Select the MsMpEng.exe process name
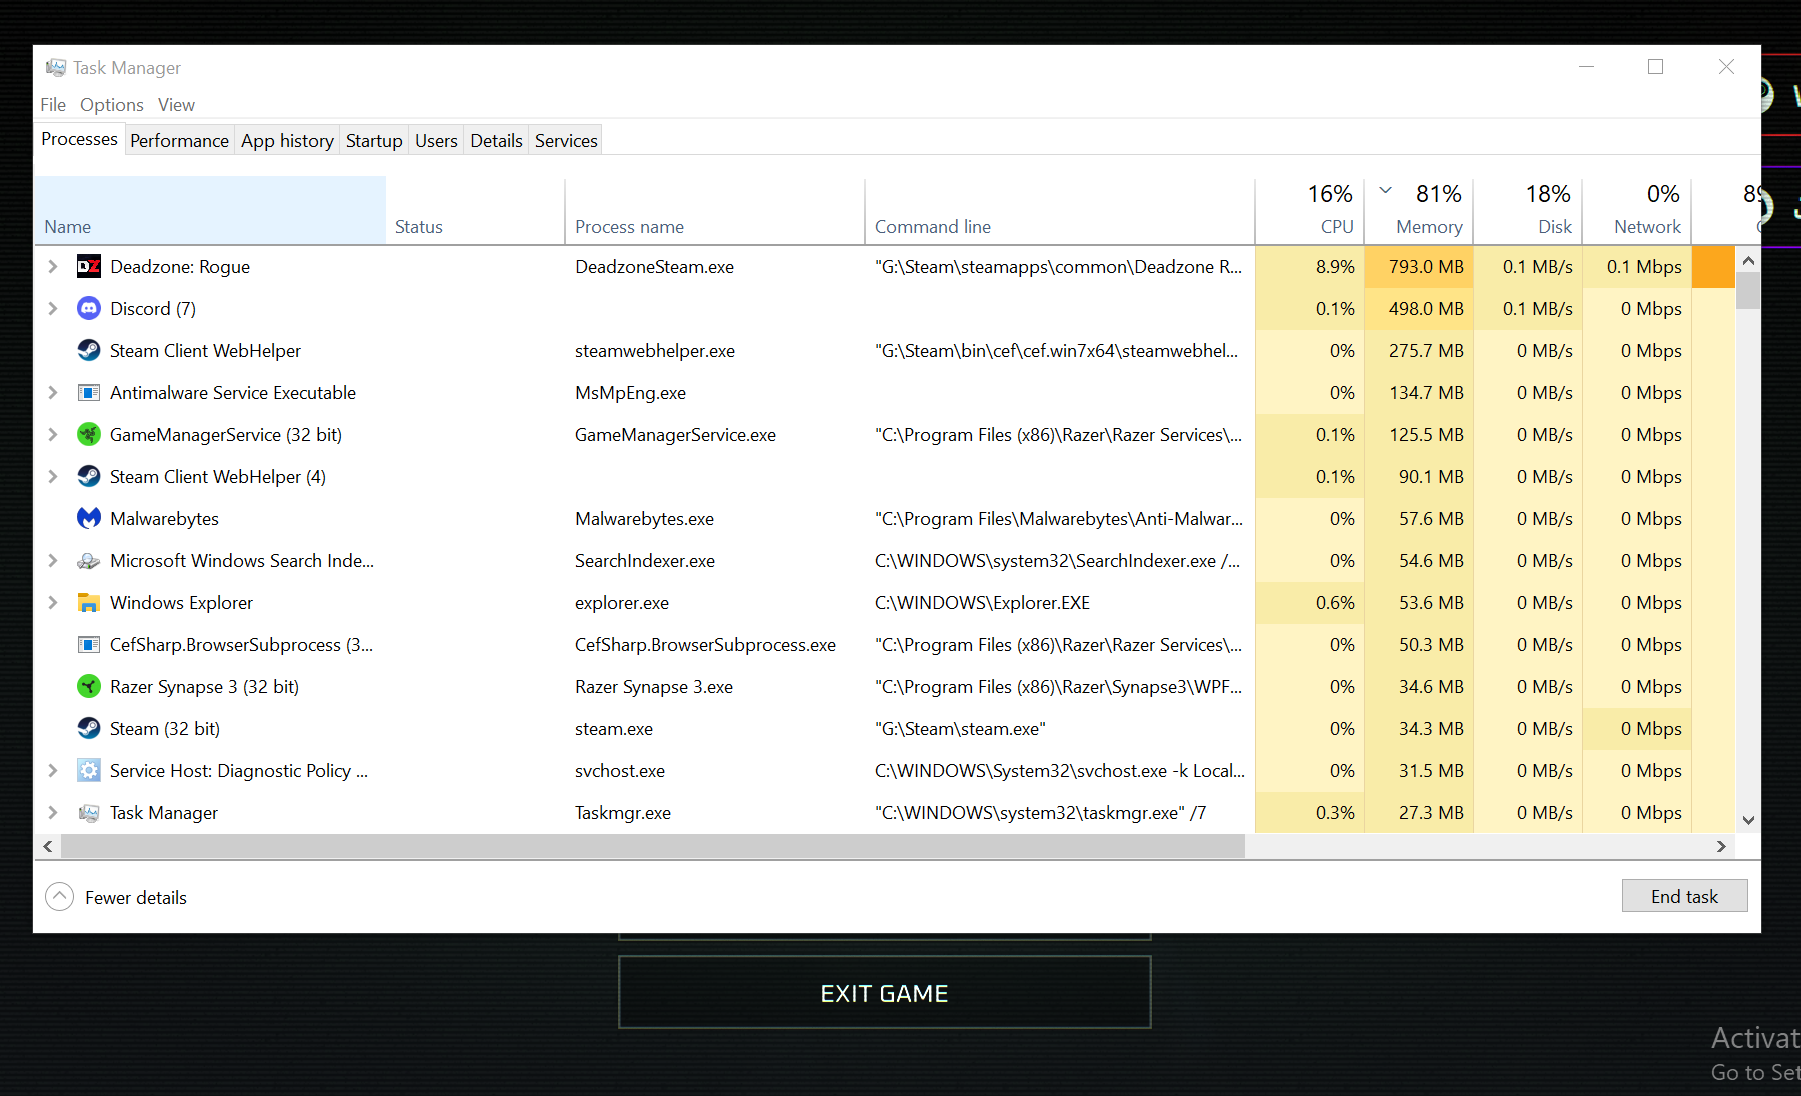1801x1096 pixels. tap(630, 393)
